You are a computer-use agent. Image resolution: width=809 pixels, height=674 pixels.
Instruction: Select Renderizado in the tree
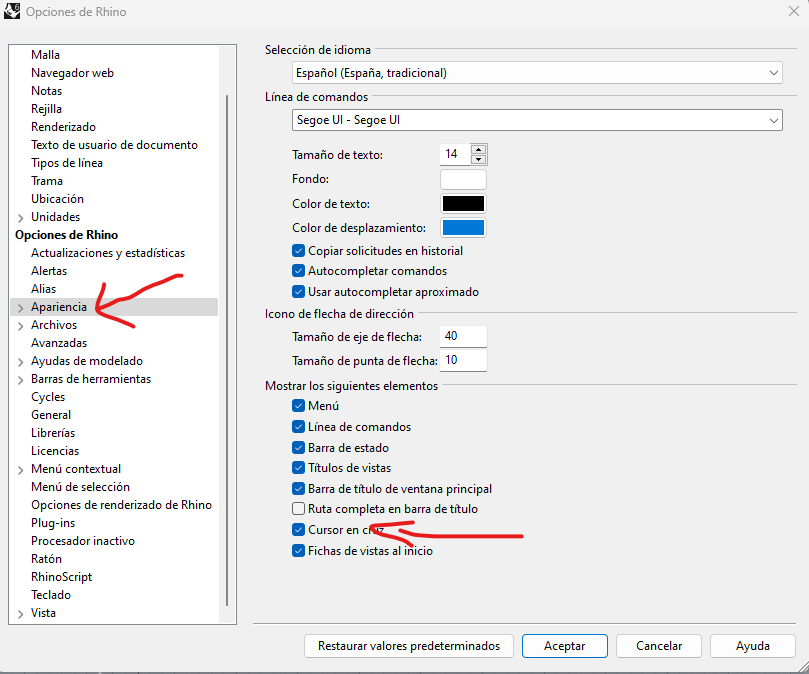63,127
